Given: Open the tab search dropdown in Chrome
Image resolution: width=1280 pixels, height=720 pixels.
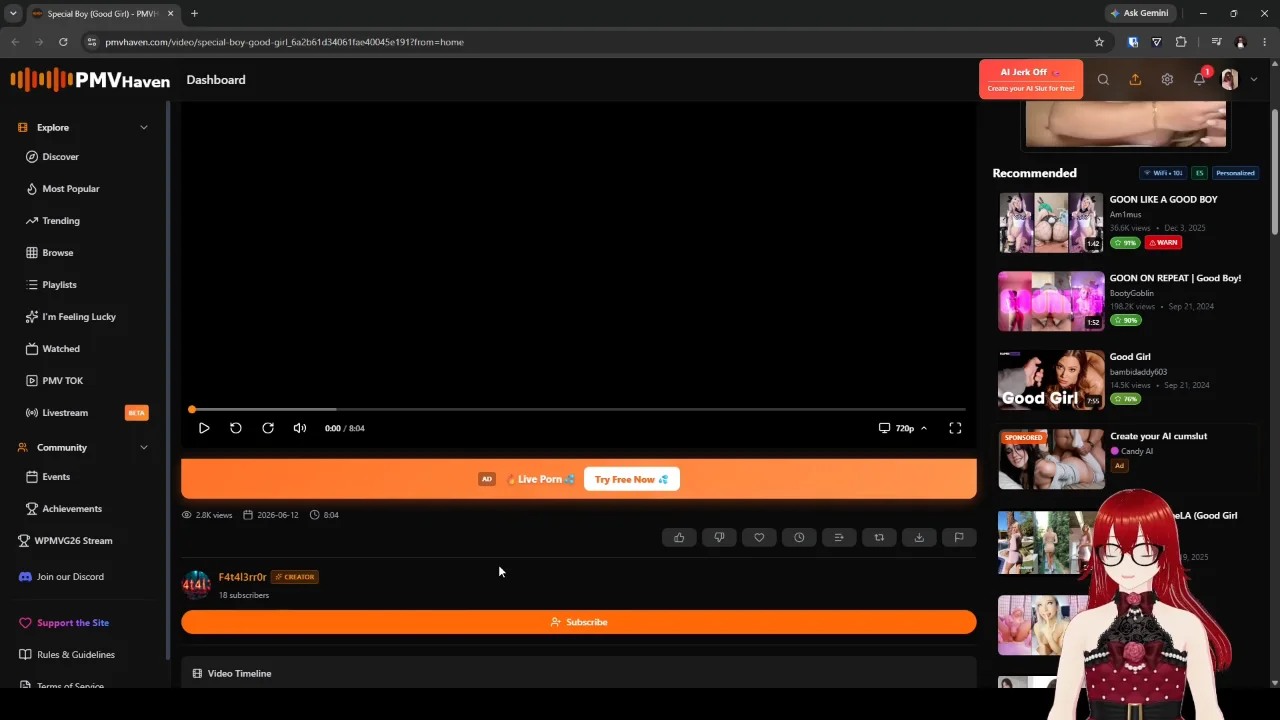Looking at the screenshot, I should click(x=13, y=13).
